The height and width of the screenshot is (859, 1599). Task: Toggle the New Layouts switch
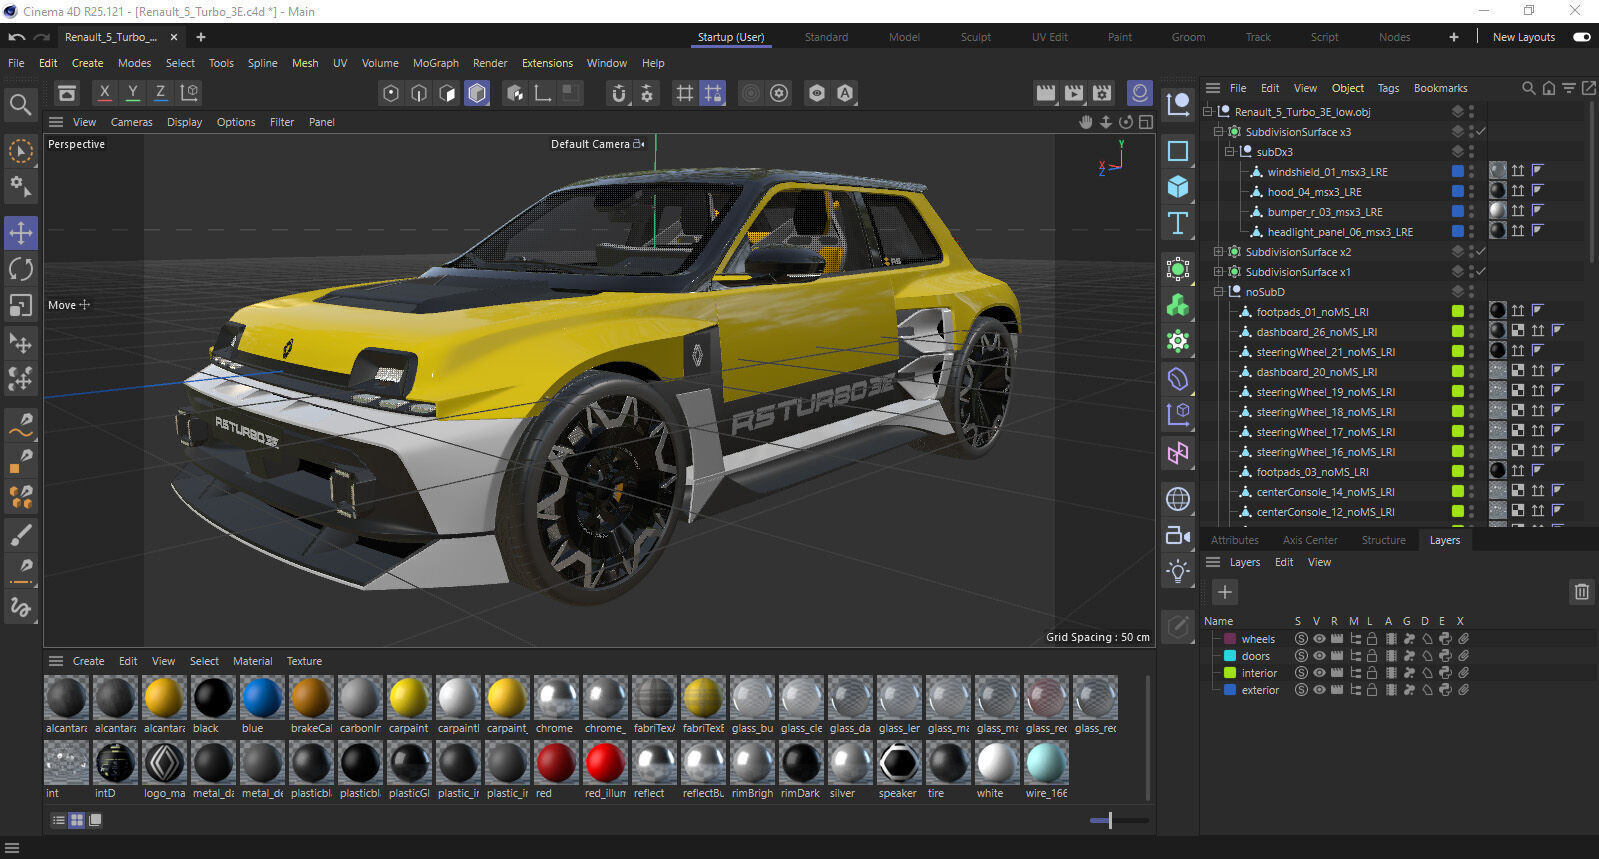tap(1582, 37)
